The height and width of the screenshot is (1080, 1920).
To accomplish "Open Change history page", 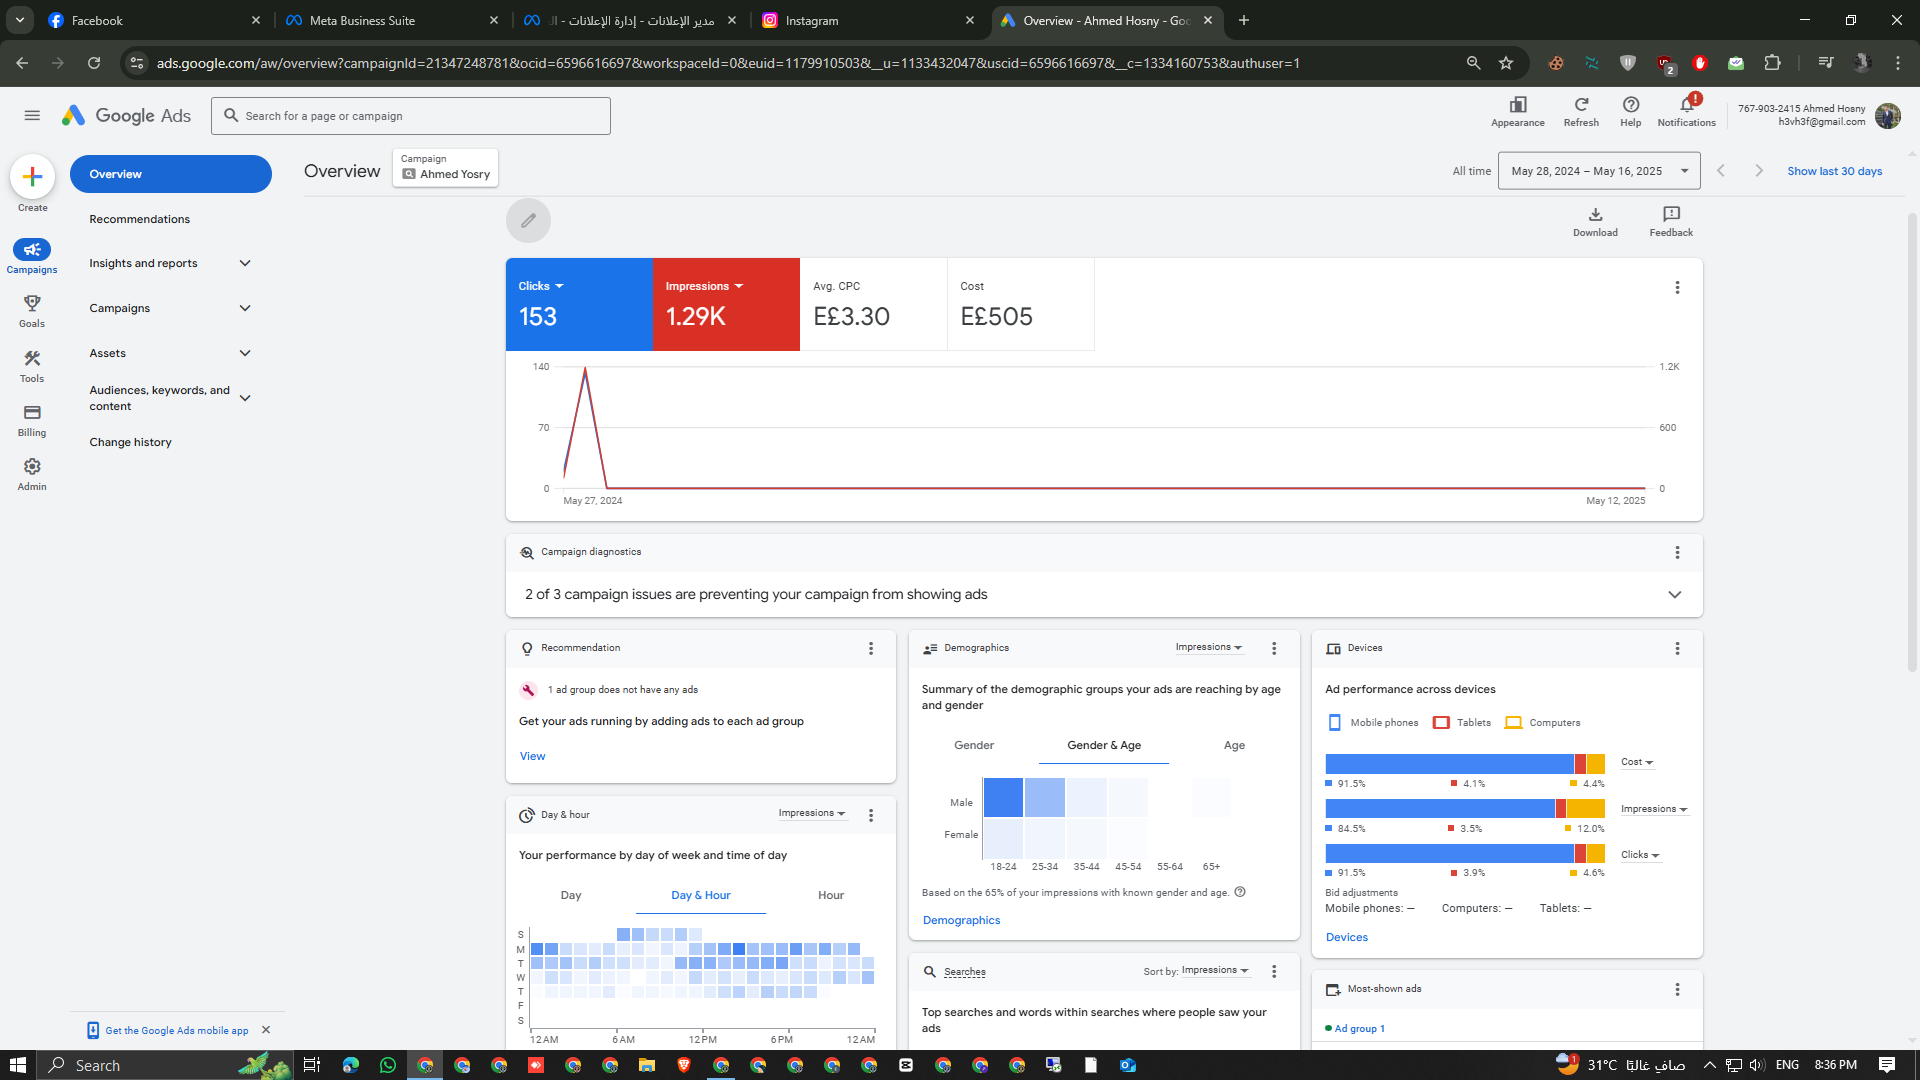I will click(130, 442).
